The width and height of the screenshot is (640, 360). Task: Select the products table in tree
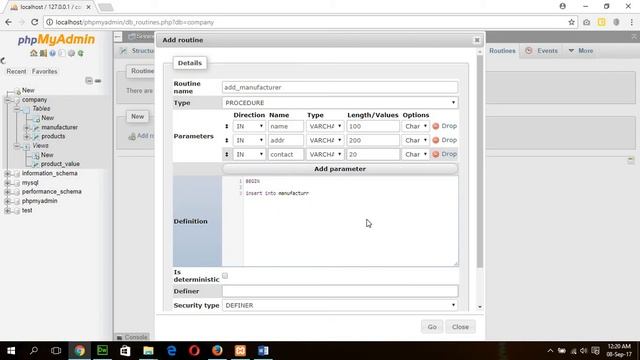(x=53, y=136)
